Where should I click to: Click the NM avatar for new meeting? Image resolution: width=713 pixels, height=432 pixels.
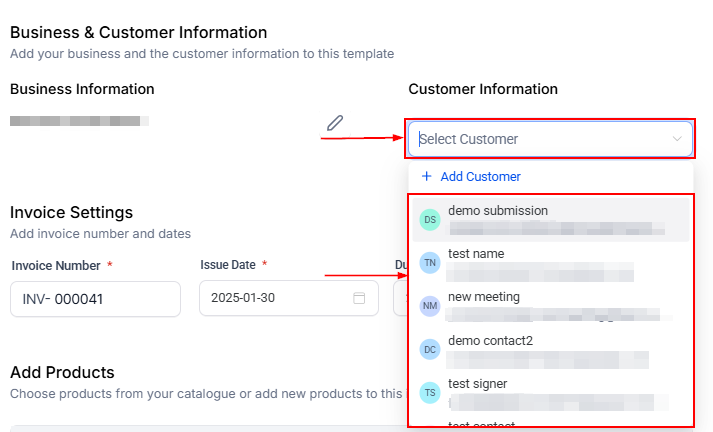pyautogui.click(x=430, y=305)
